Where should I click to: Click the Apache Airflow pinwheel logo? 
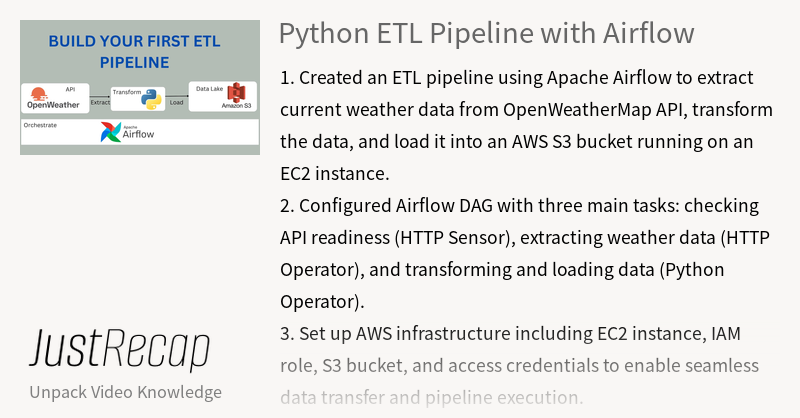pos(111,133)
